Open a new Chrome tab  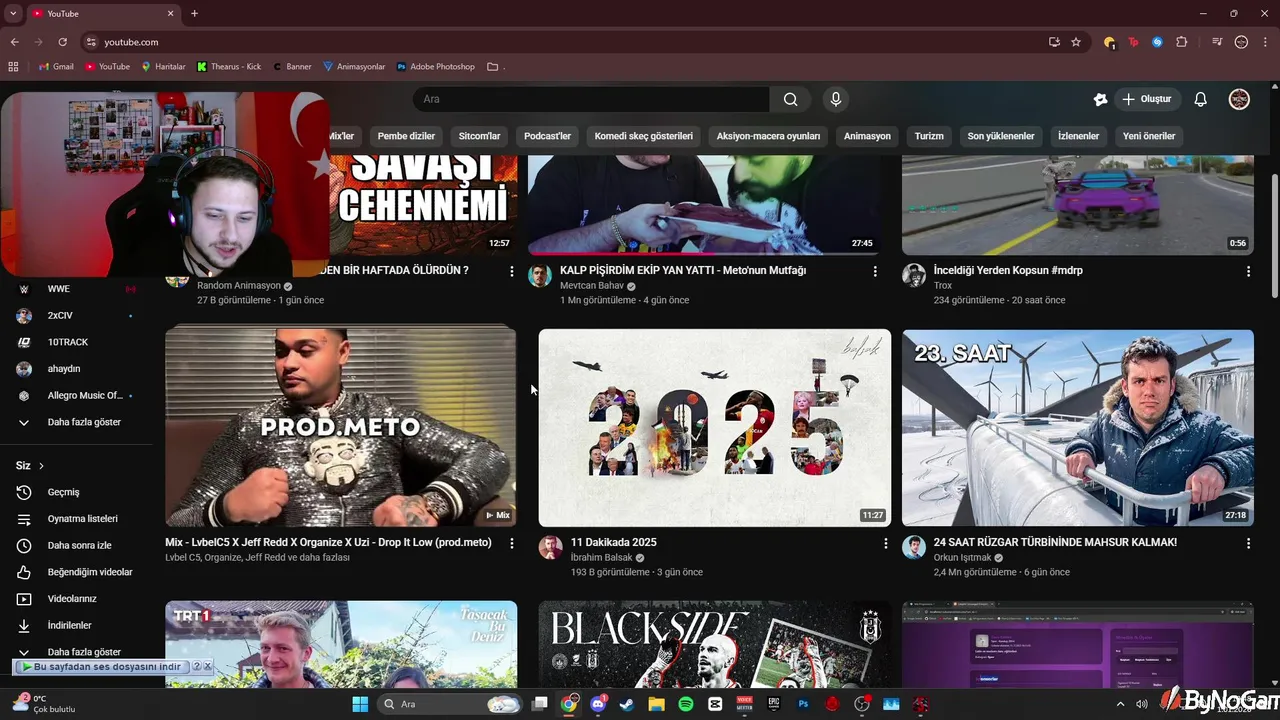point(194,14)
